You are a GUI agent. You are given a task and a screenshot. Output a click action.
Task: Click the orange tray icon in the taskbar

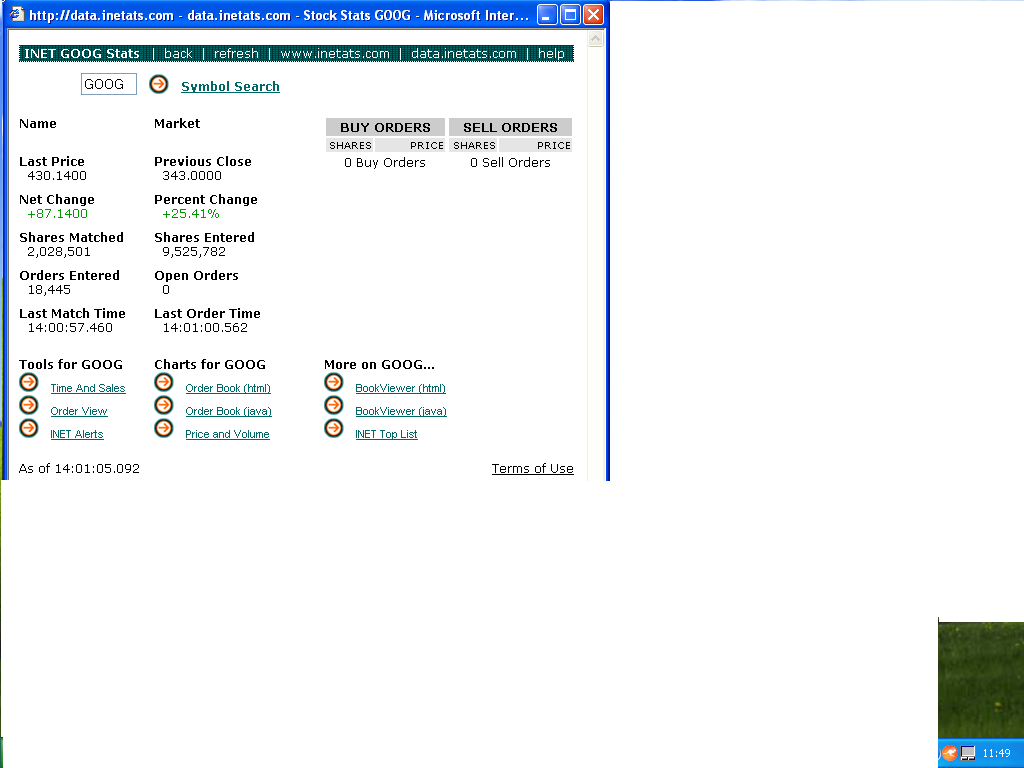point(950,753)
